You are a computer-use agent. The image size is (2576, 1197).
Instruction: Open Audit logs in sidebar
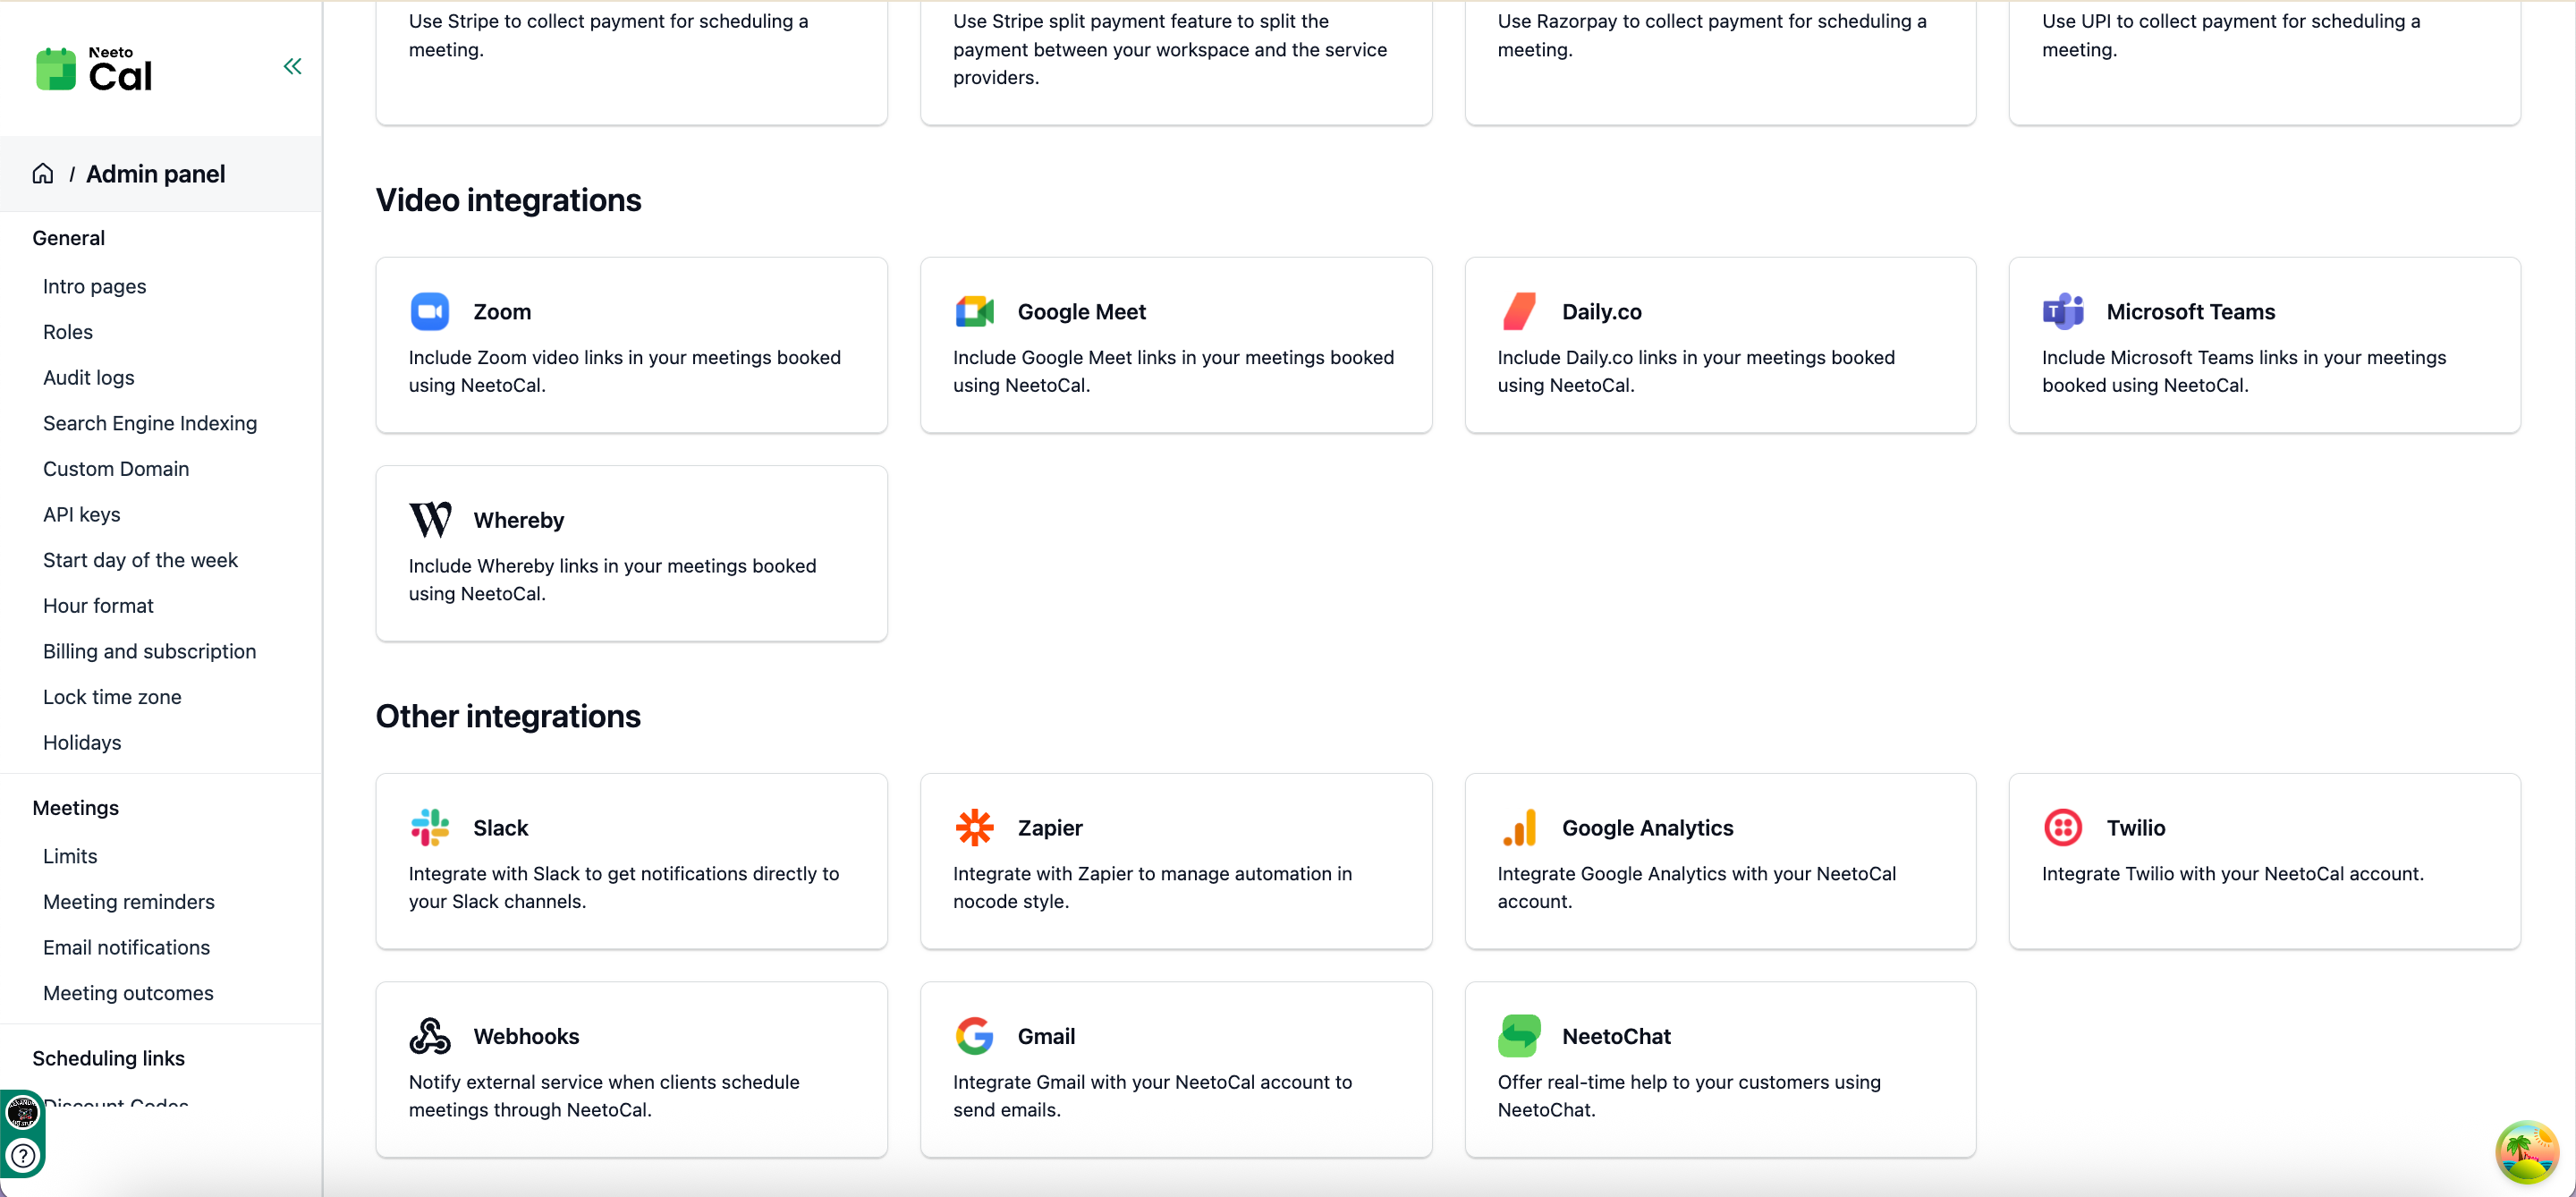click(x=89, y=378)
